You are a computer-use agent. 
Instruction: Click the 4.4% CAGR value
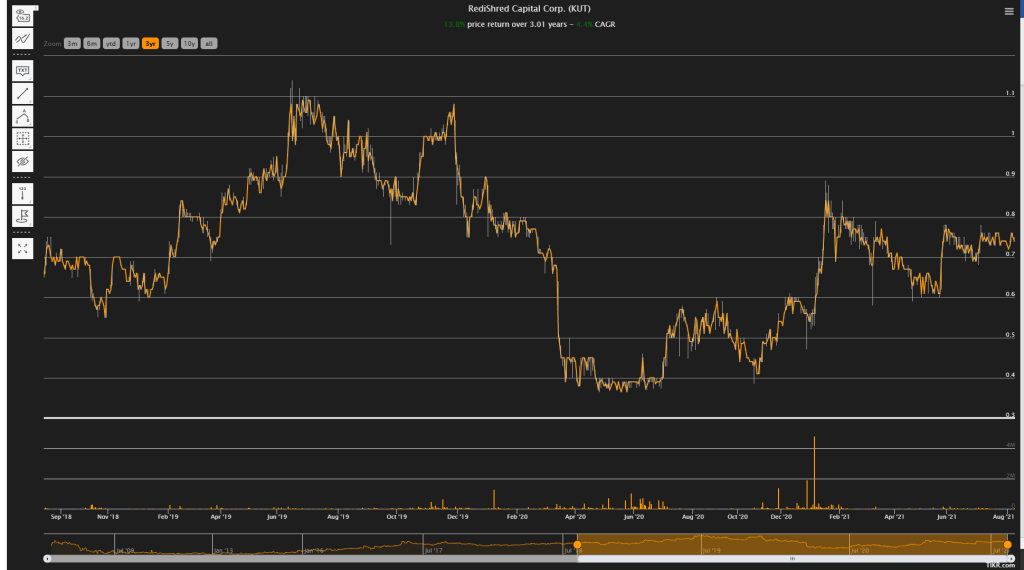click(x=584, y=24)
